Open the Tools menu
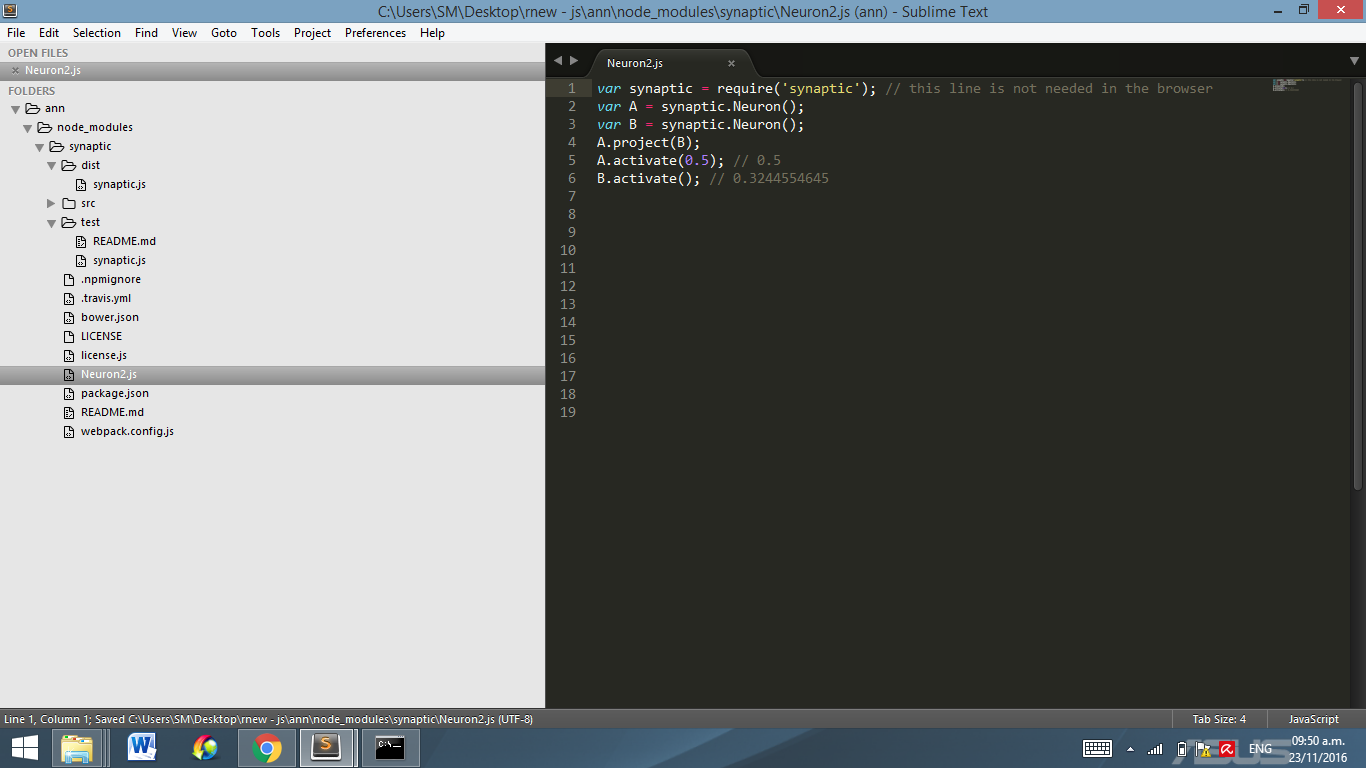Image resolution: width=1366 pixels, height=768 pixels. [265, 33]
